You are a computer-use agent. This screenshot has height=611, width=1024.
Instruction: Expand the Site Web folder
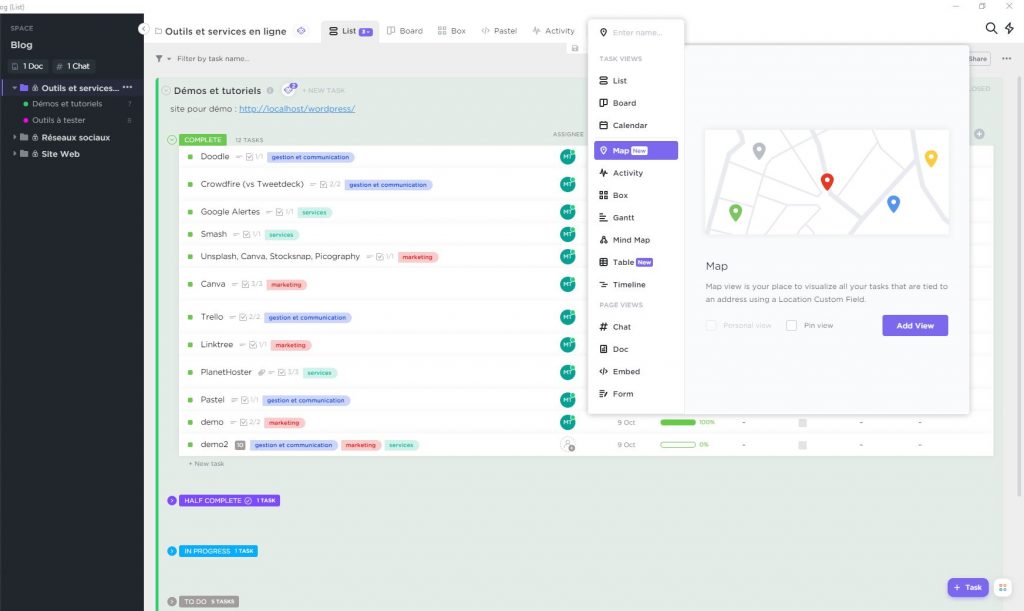pos(14,153)
